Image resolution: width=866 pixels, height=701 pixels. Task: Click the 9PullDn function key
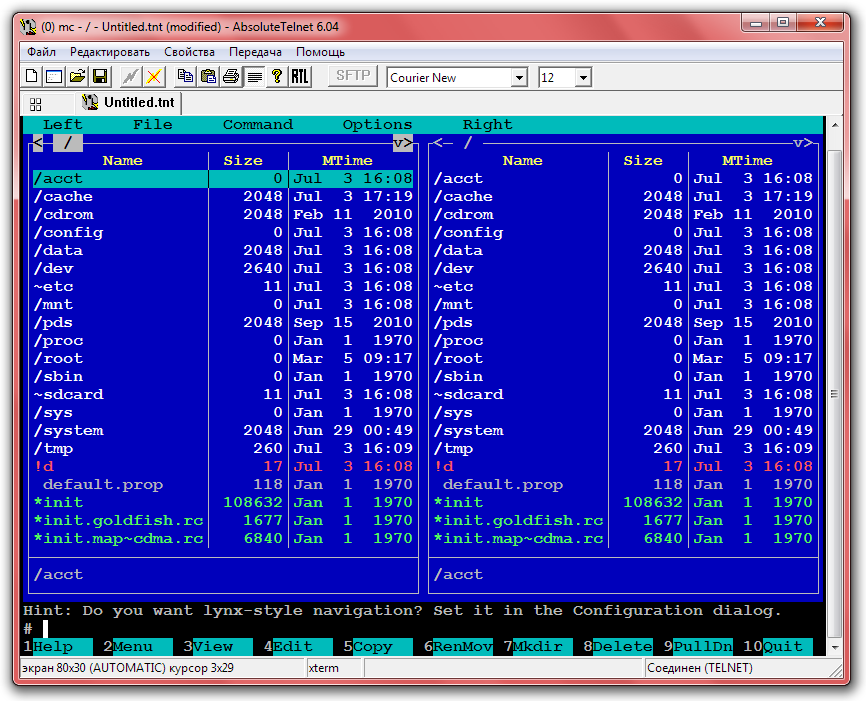698,646
